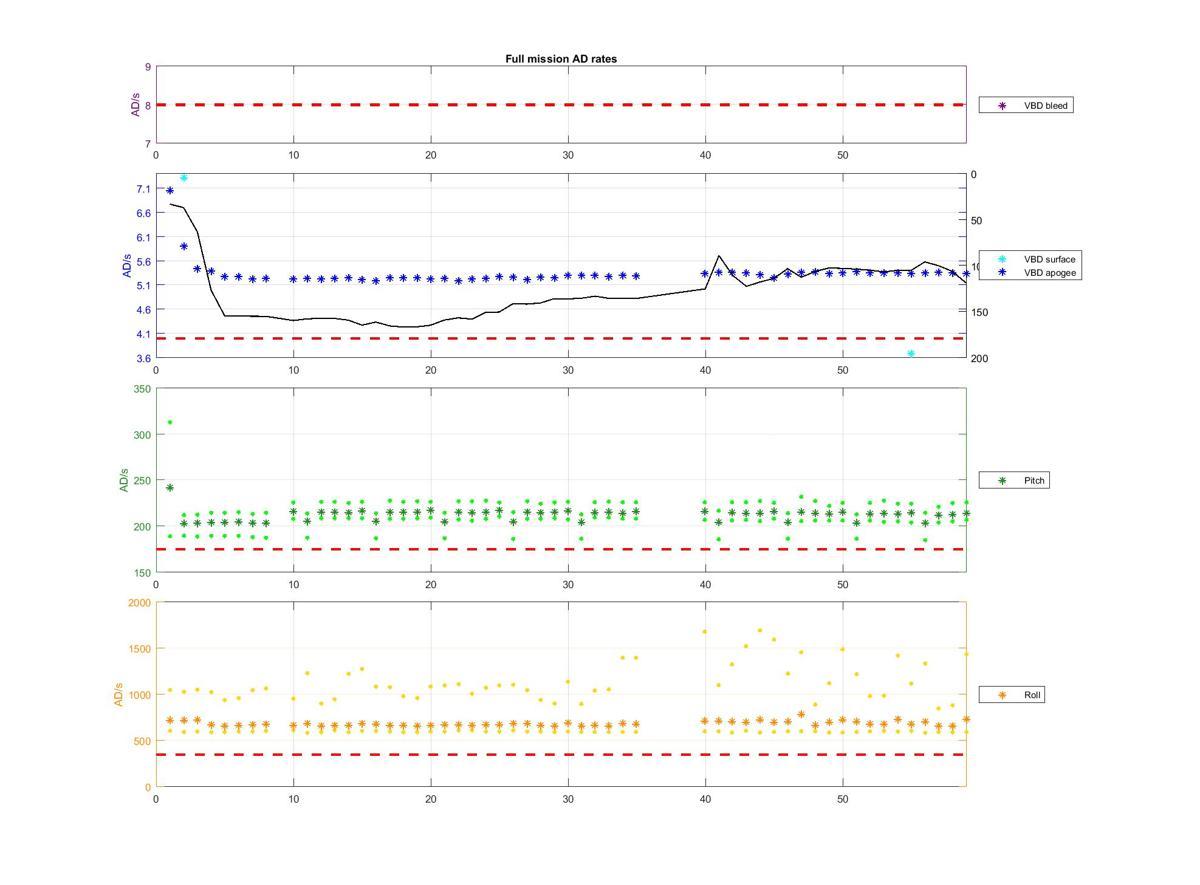This screenshot has height=885, width=1200.
Task: Click the "2000" tick label on orange axis
Action: pyautogui.click(x=139, y=603)
